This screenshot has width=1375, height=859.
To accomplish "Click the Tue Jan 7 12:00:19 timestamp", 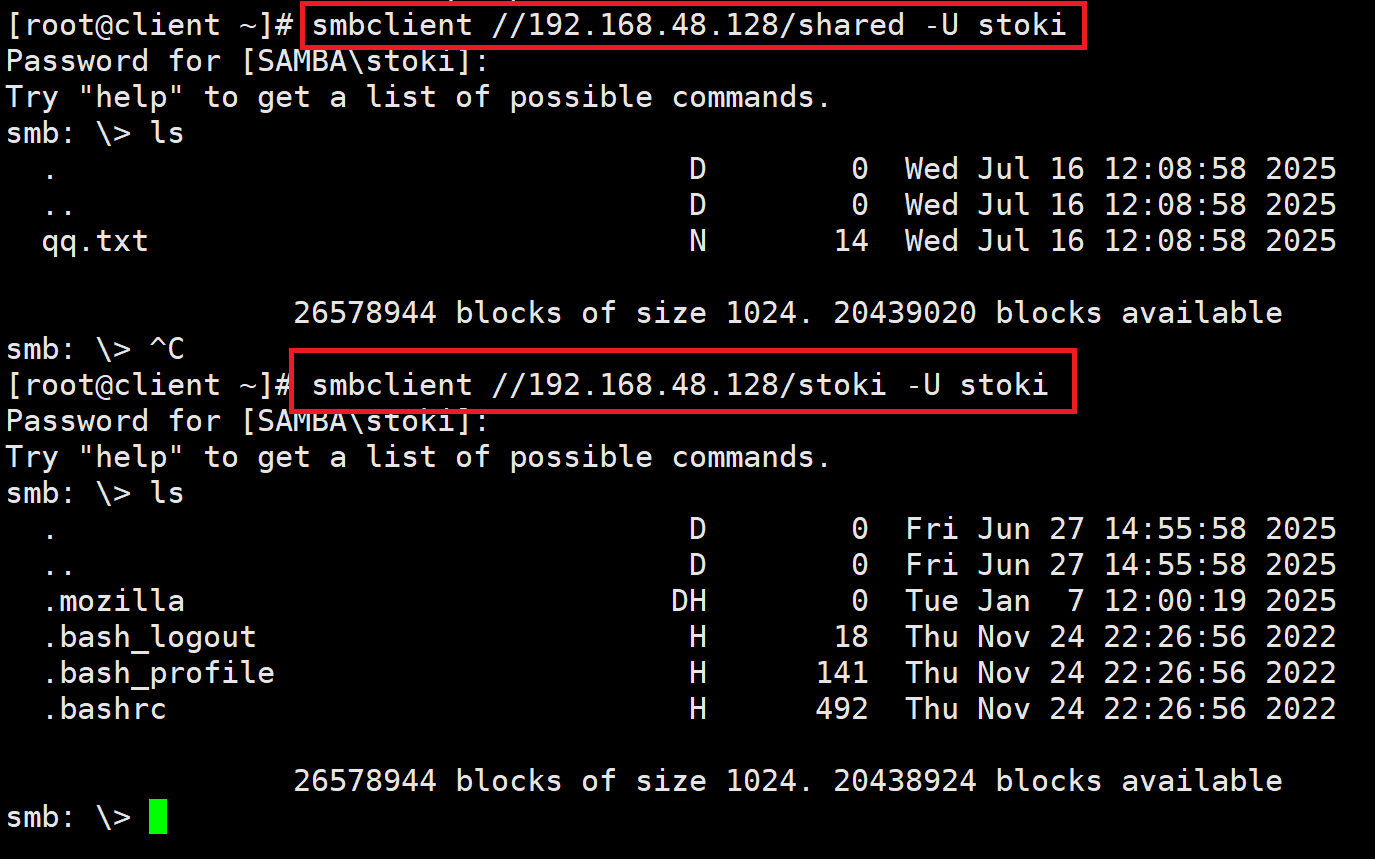I will pyautogui.click(x=1120, y=601).
